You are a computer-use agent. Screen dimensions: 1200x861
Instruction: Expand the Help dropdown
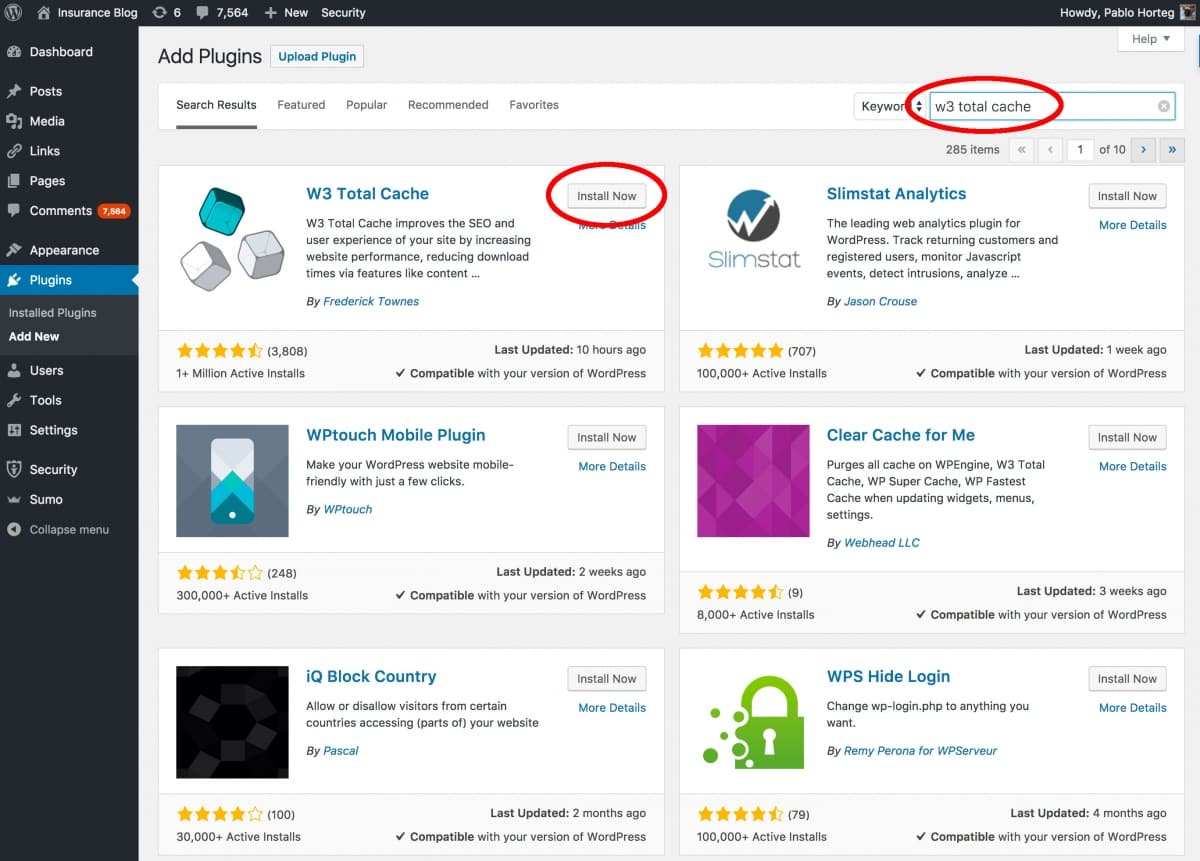tap(1148, 38)
